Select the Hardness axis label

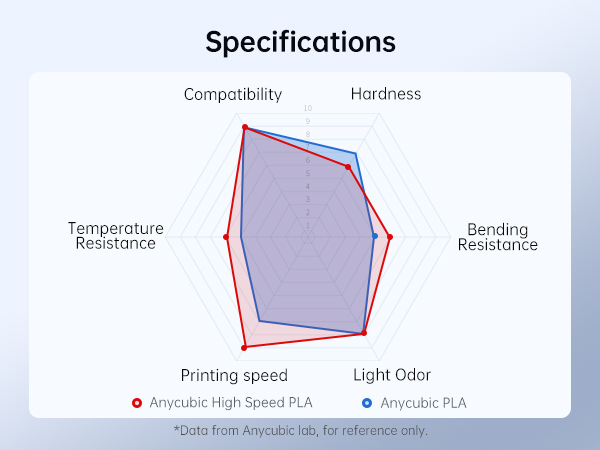386,94
